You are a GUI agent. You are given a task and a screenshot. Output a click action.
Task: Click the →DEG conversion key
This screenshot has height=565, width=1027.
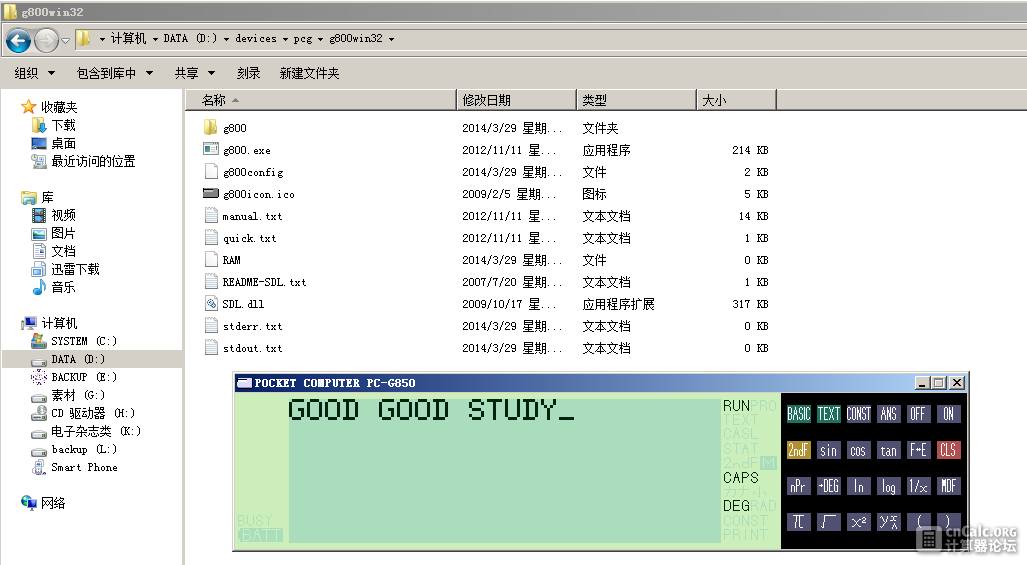tap(828, 486)
